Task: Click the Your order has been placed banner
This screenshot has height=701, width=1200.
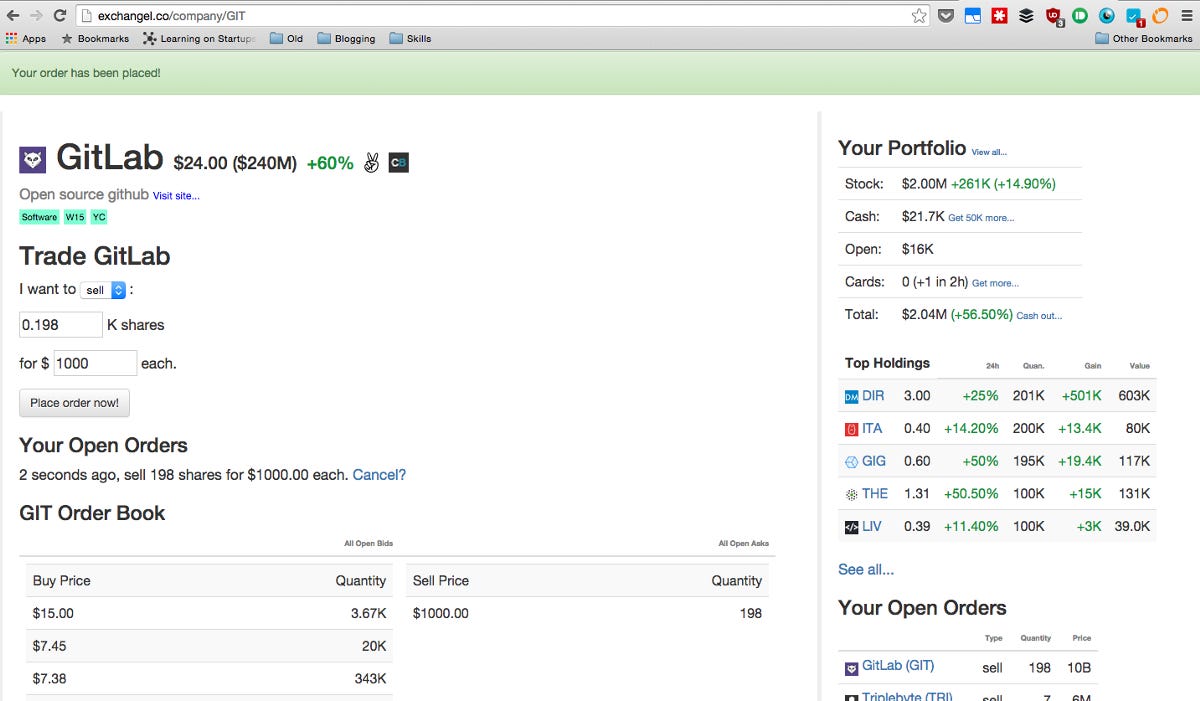Action: [600, 73]
